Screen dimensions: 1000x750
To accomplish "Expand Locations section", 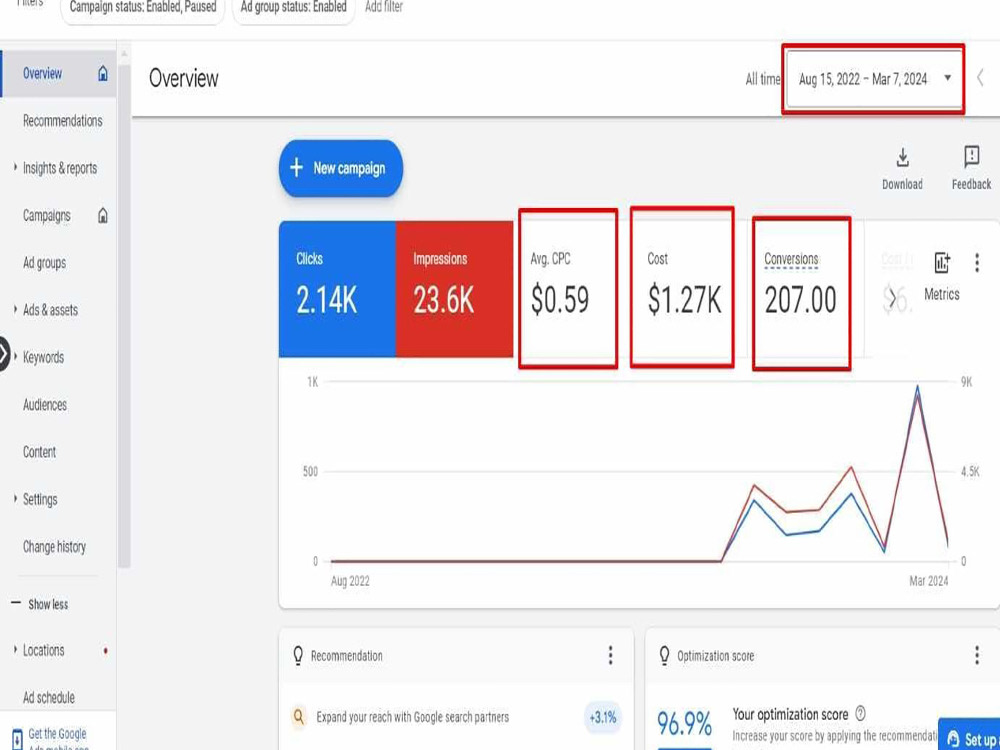I will pos(15,650).
